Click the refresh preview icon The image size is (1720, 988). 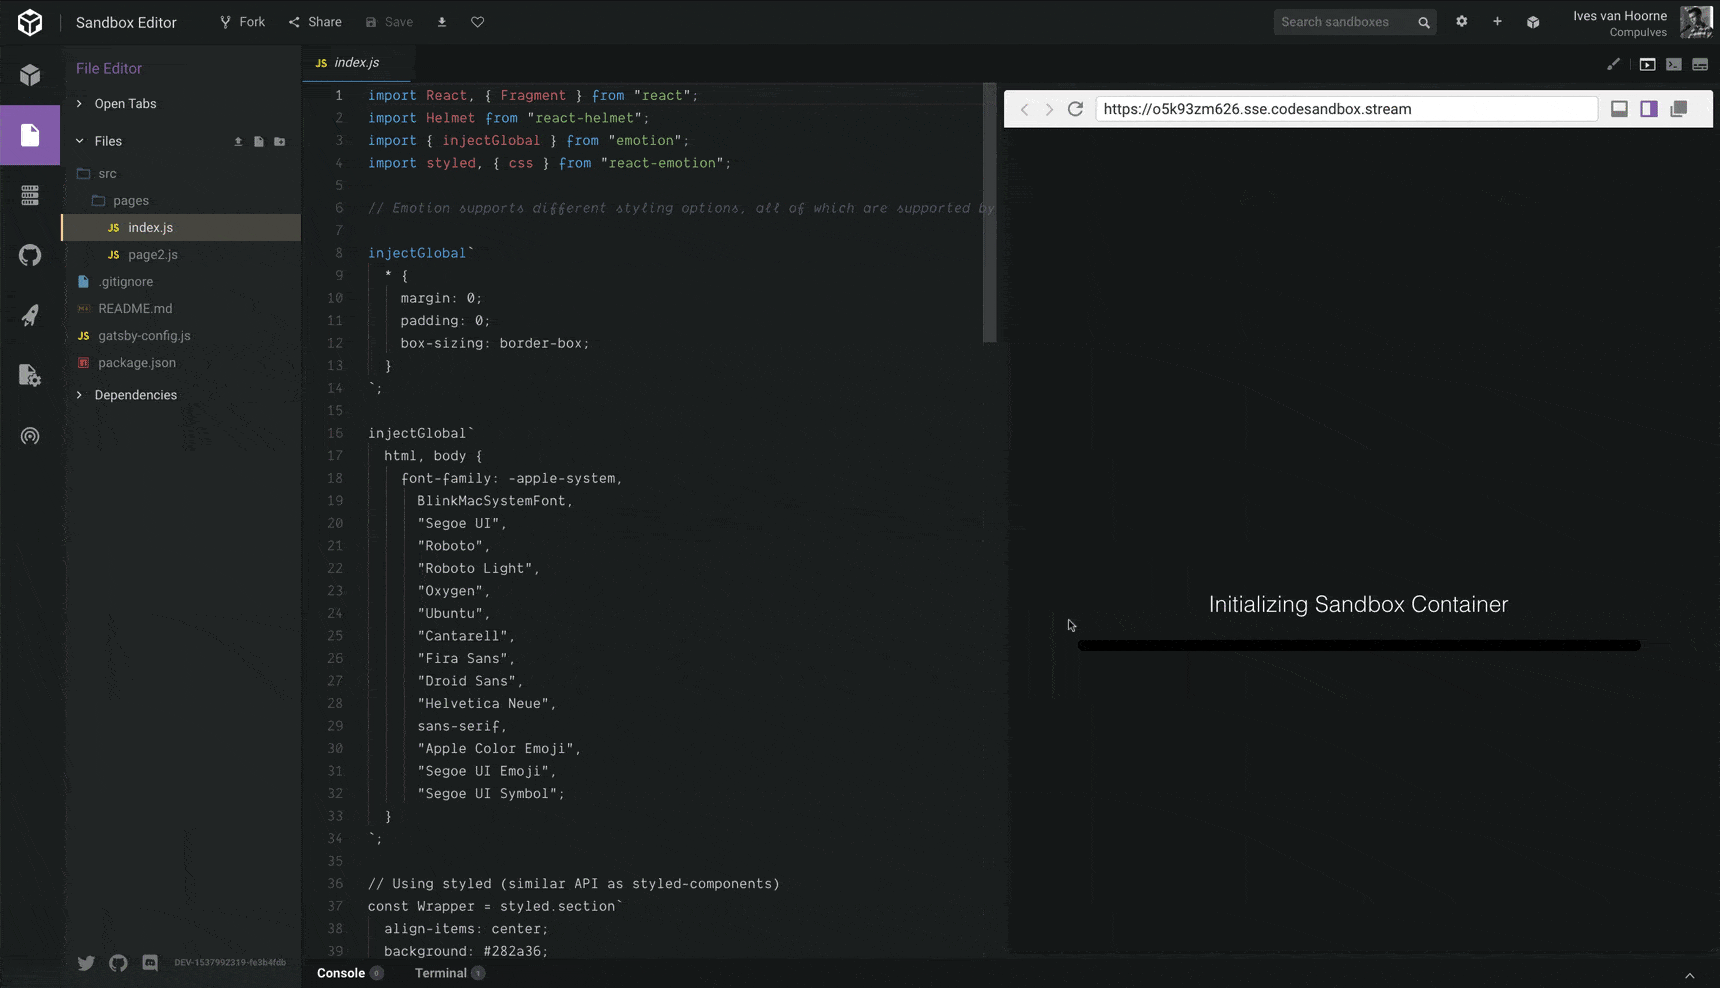click(x=1075, y=109)
